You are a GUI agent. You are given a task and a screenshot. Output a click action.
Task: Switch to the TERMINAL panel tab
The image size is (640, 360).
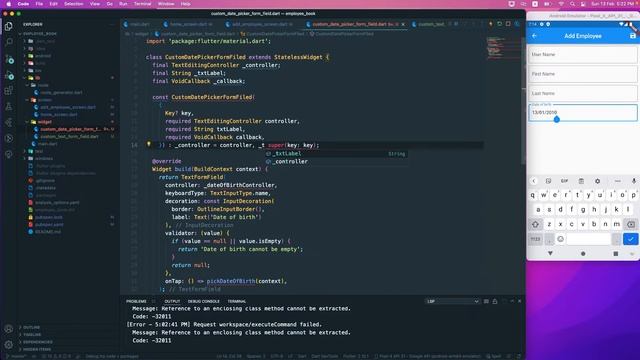(237, 301)
